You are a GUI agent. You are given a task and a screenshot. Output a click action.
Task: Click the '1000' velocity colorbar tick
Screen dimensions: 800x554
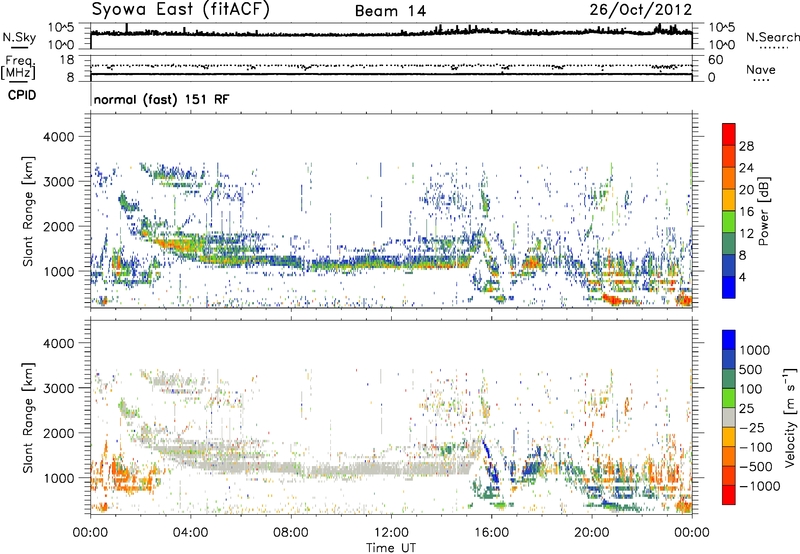[754, 350]
